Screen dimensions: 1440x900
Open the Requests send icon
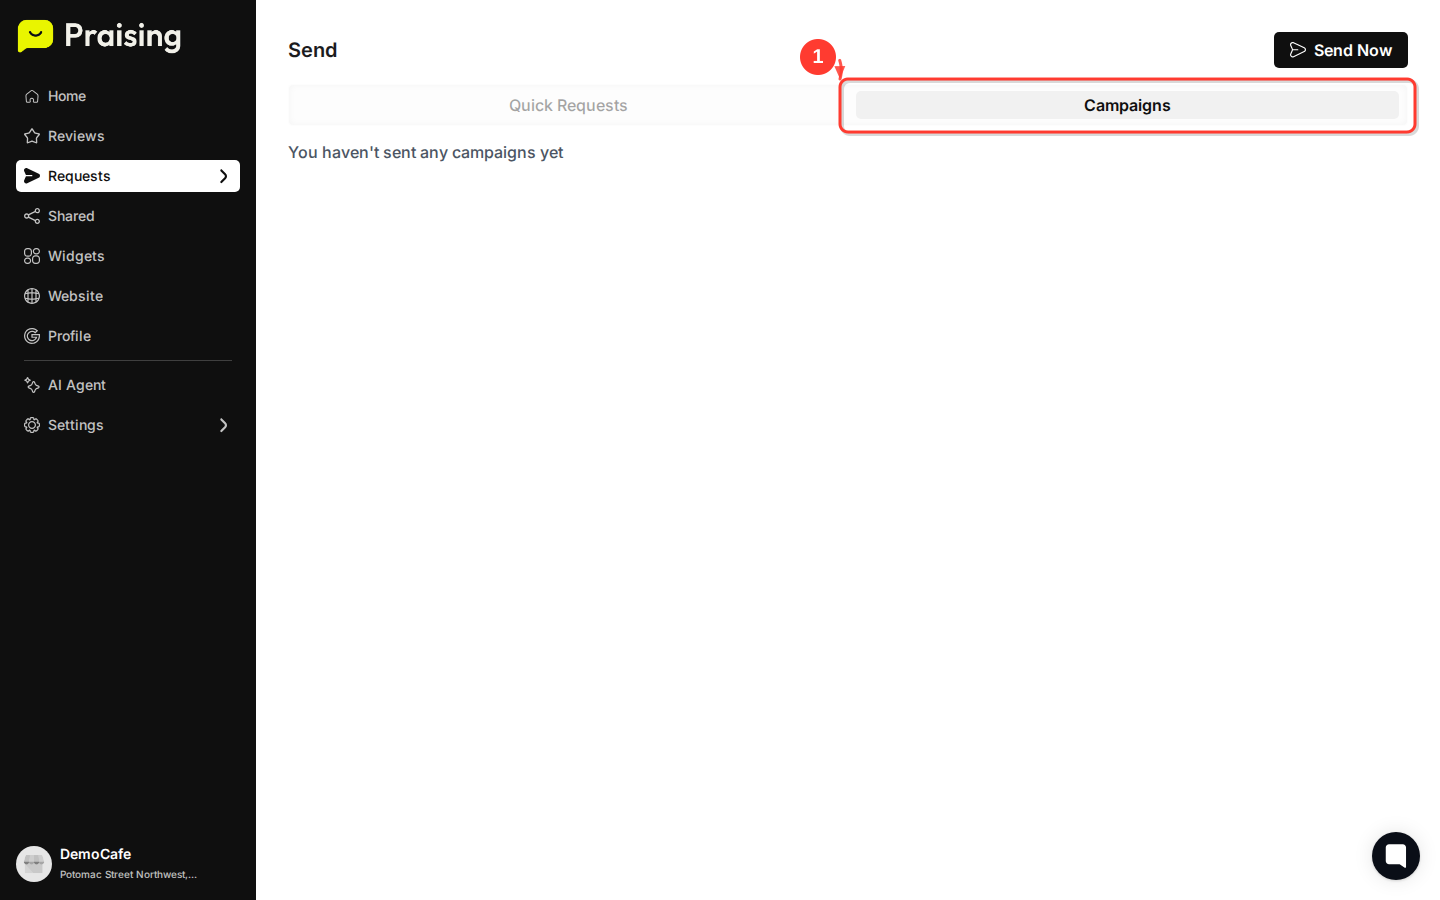coord(31,176)
